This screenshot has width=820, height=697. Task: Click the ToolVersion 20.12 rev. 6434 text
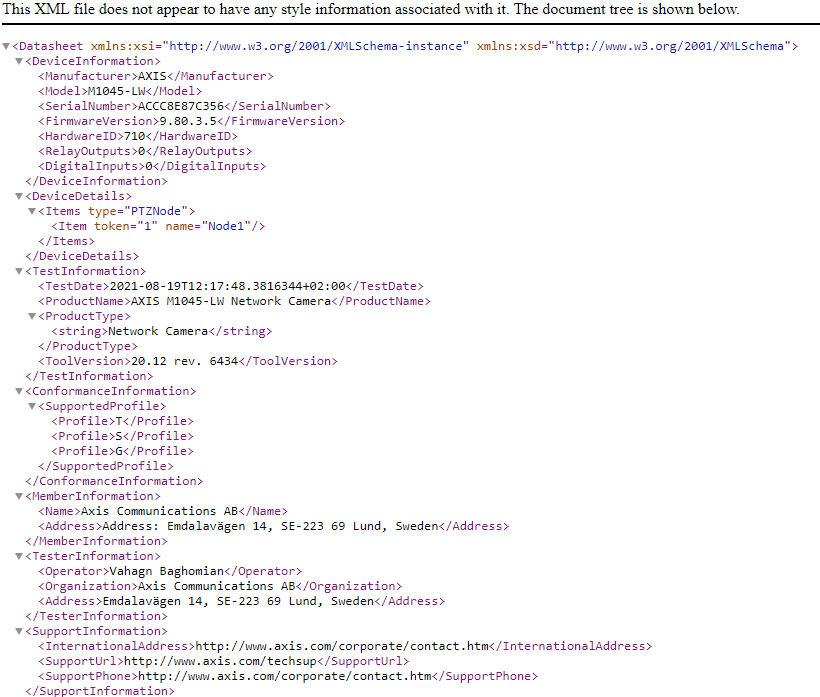pos(183,361)
